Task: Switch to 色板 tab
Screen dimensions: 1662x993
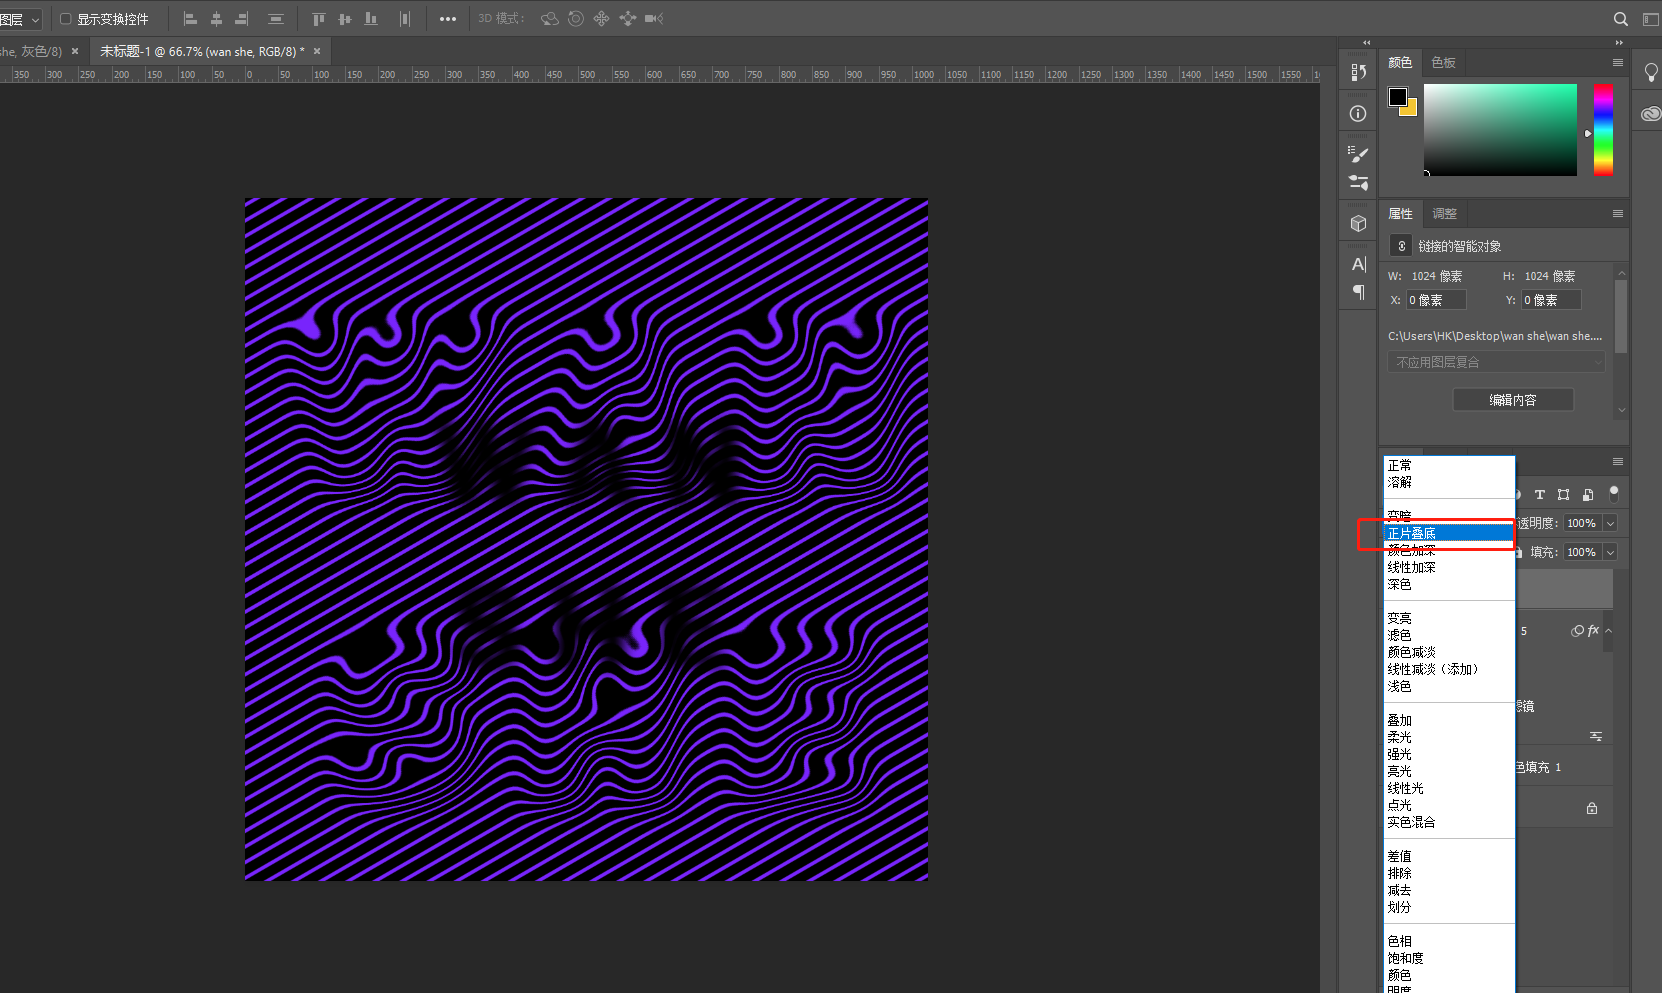Action: 1443,62
